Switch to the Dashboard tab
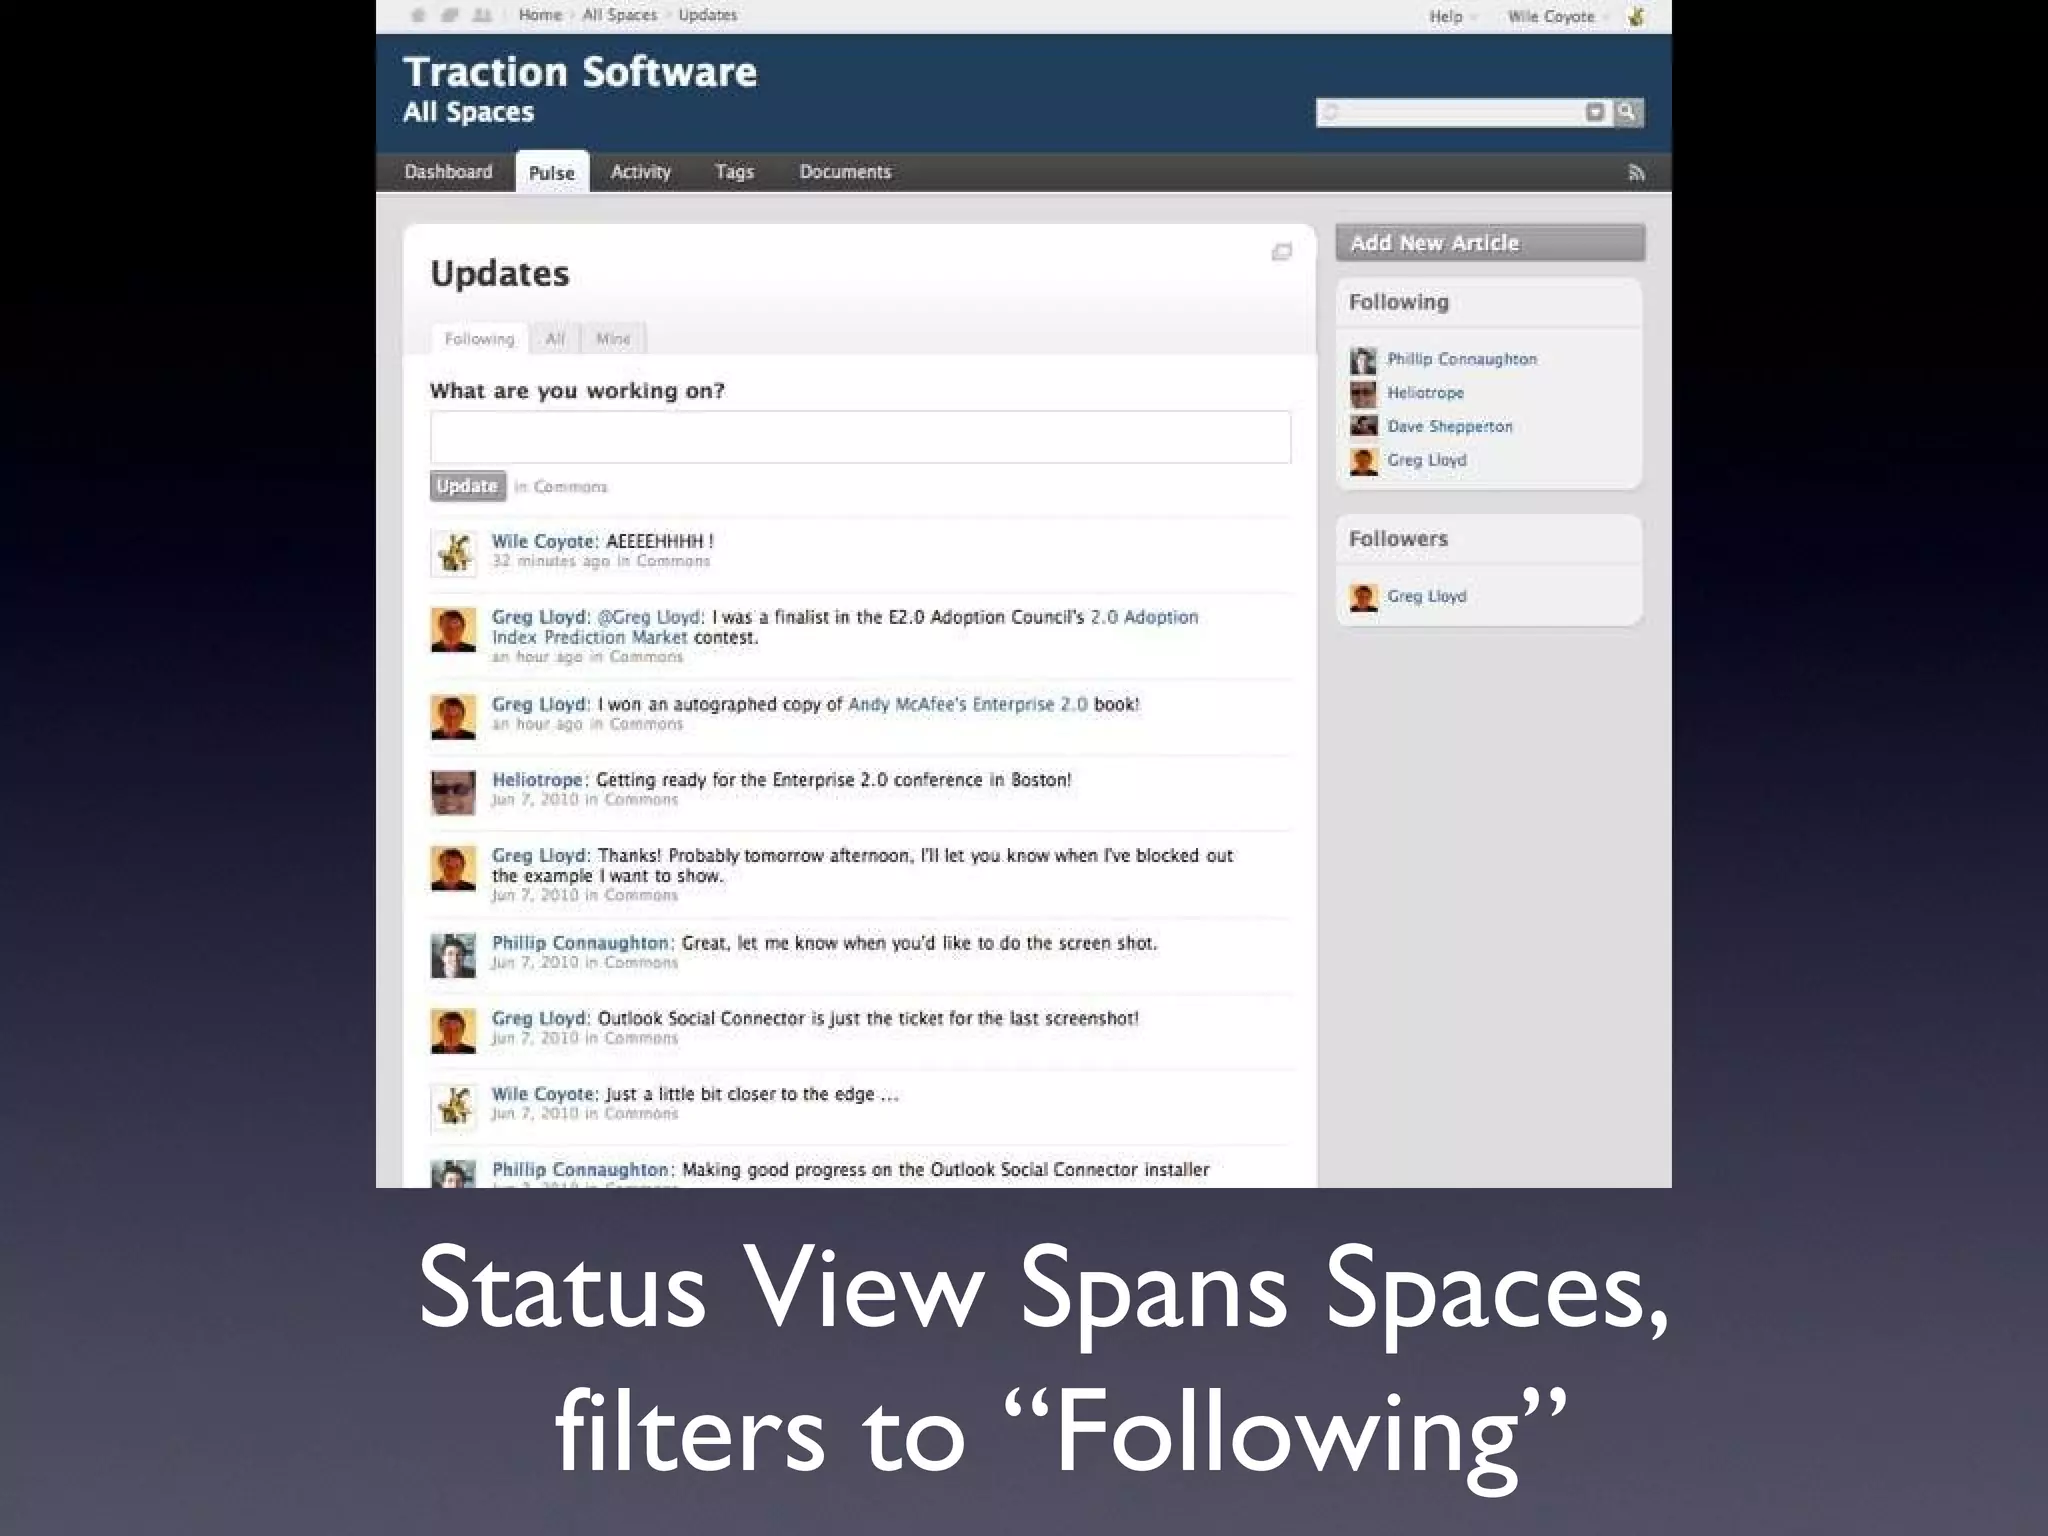The width and height of the screenshot is (2048, 1536). pyautogui.click(x=448, y=172)
